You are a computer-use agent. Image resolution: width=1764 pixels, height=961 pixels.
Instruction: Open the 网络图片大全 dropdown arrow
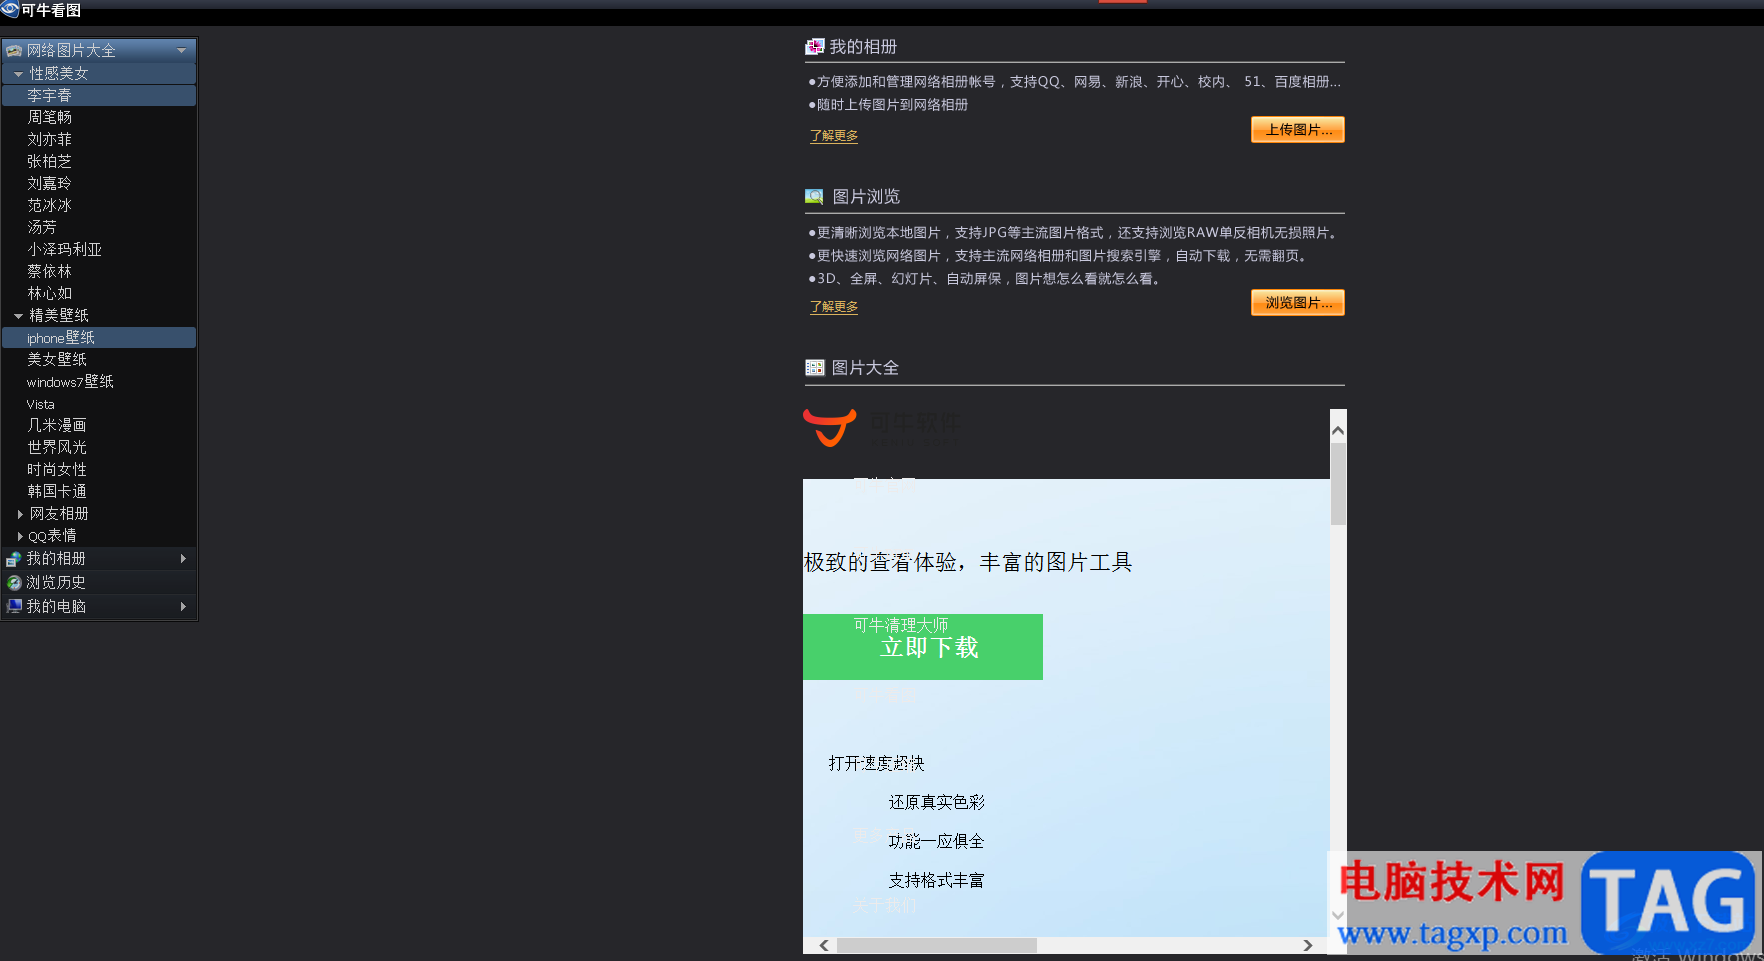pos(181,50)
